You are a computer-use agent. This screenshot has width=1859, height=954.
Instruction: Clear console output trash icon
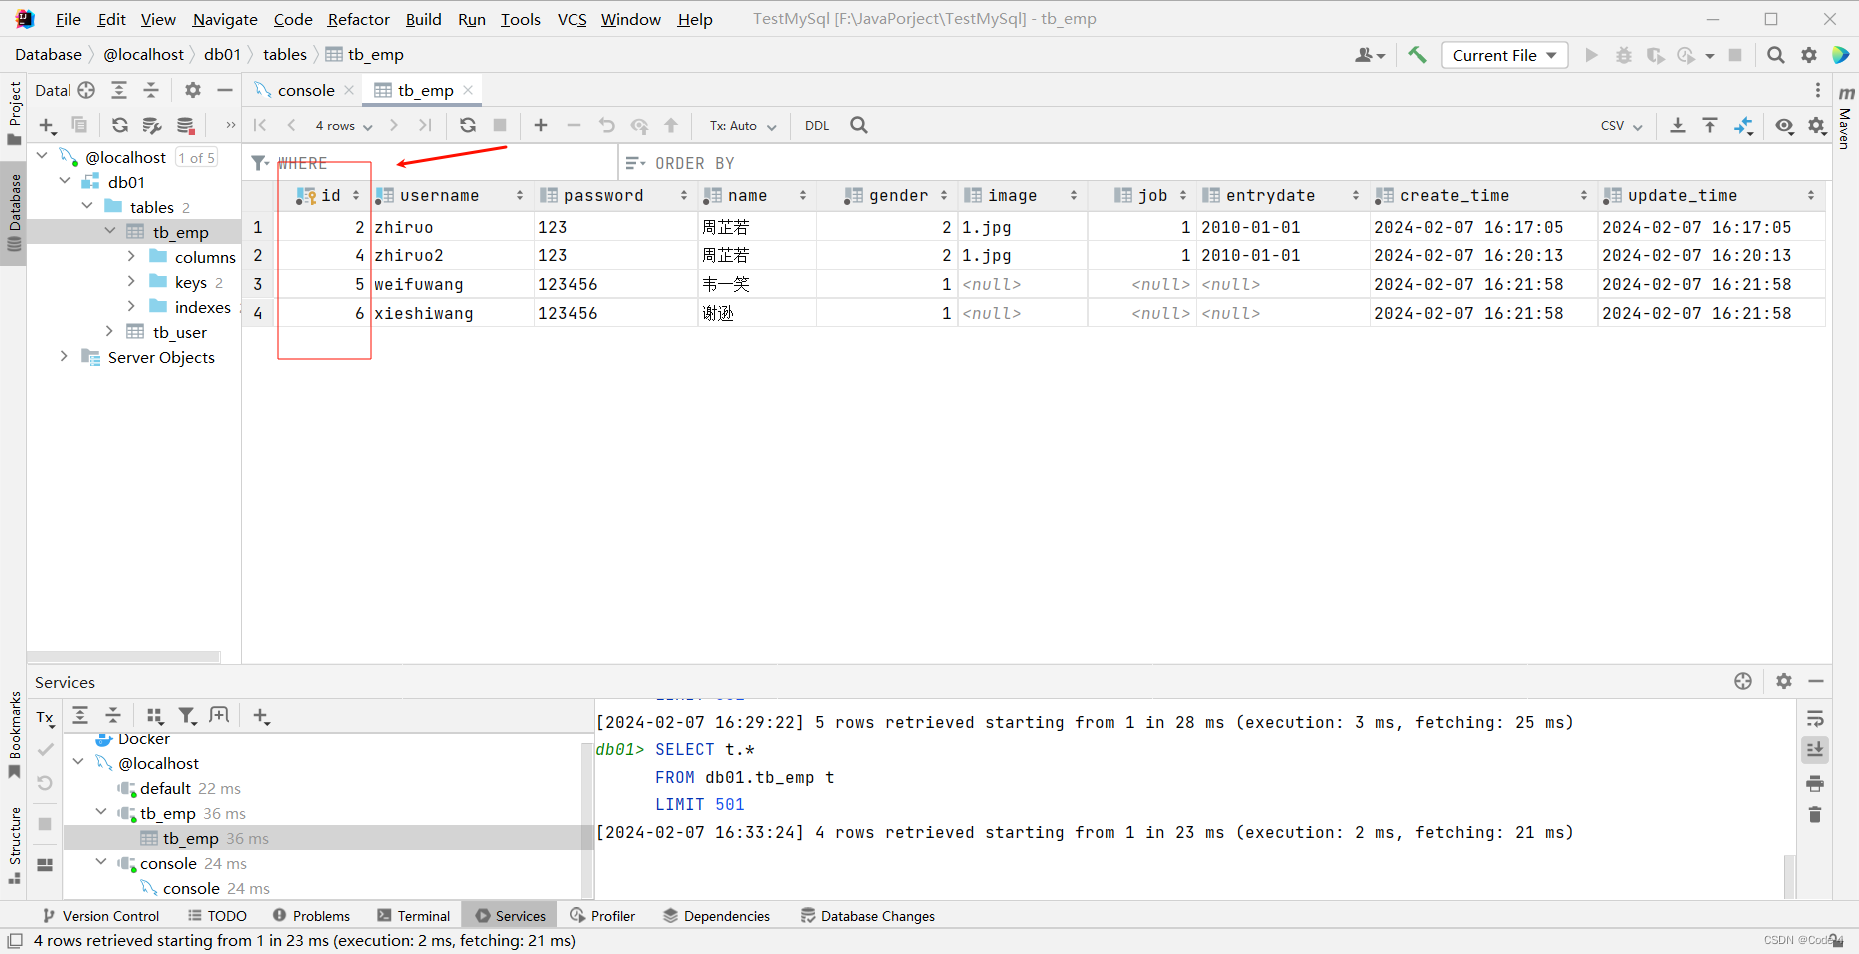point(1815,815)
